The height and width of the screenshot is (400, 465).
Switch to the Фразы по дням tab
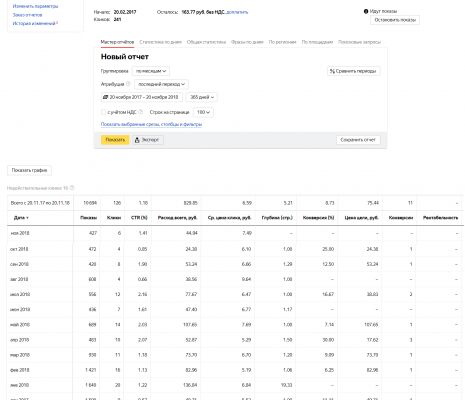(247, 42)
